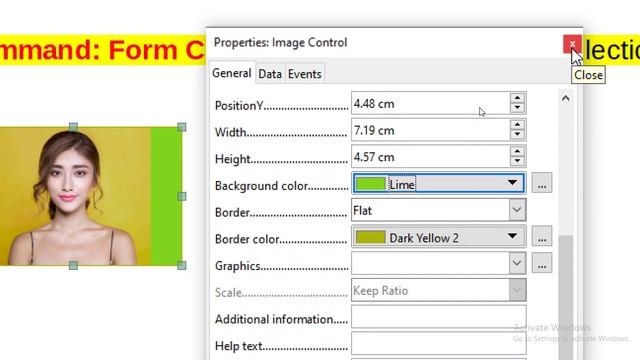This screenshot has height=360, width=640.
Task: Decrease PositionY with down spinner
Action: tap(517, 108)
